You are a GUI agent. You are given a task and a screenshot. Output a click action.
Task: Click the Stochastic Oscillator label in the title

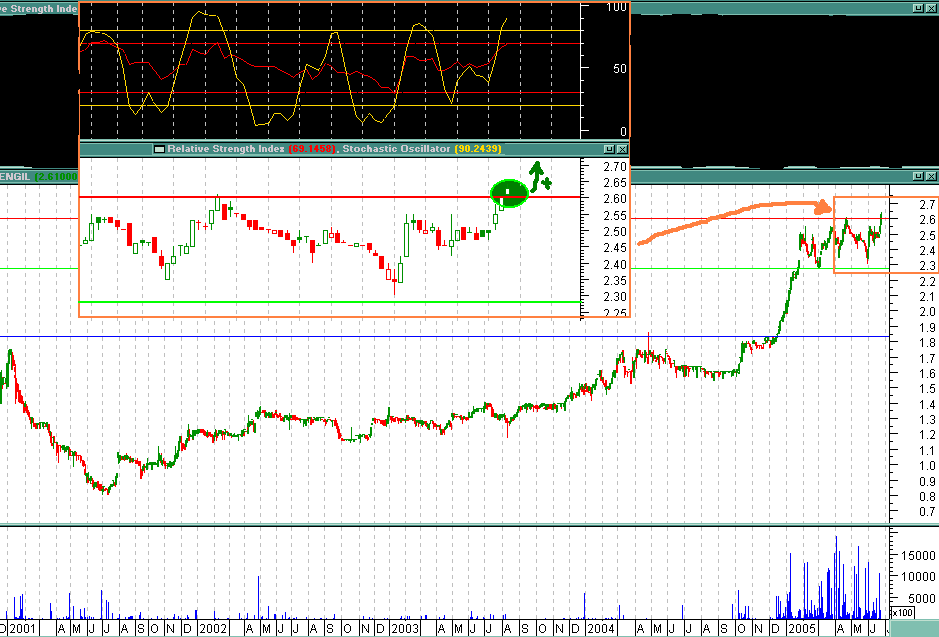click(x=396, y=149)
